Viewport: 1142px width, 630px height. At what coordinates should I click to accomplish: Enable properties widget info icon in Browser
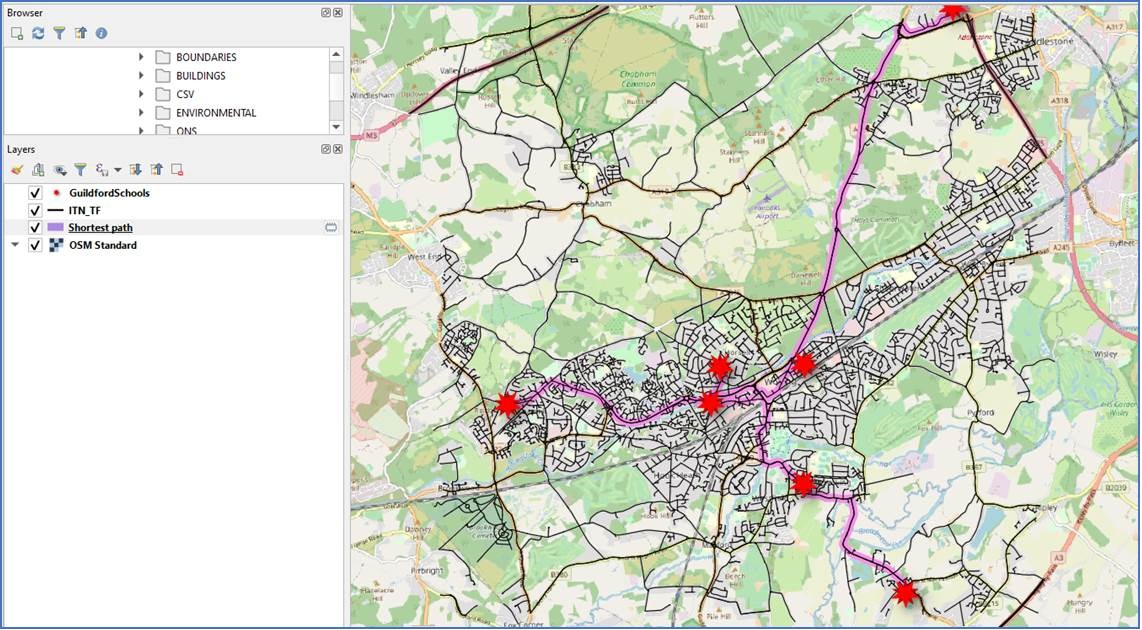(x=101, y=34)
